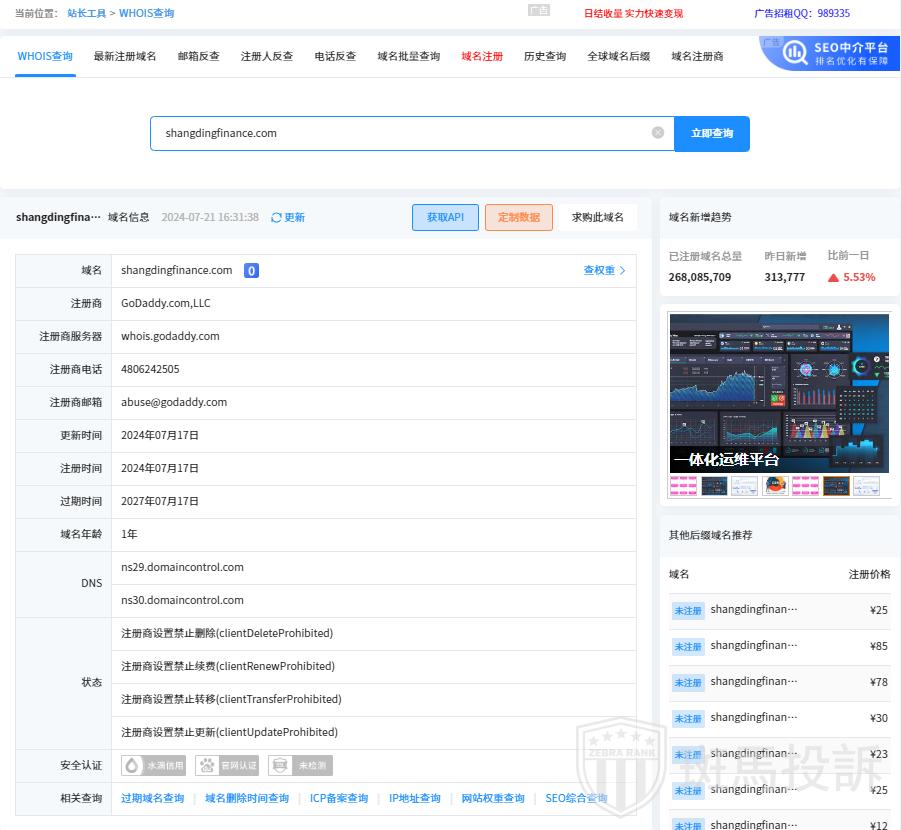Open the ICP备案查询 link
This screenshot has height=830, width=901.
click(339, 799)
